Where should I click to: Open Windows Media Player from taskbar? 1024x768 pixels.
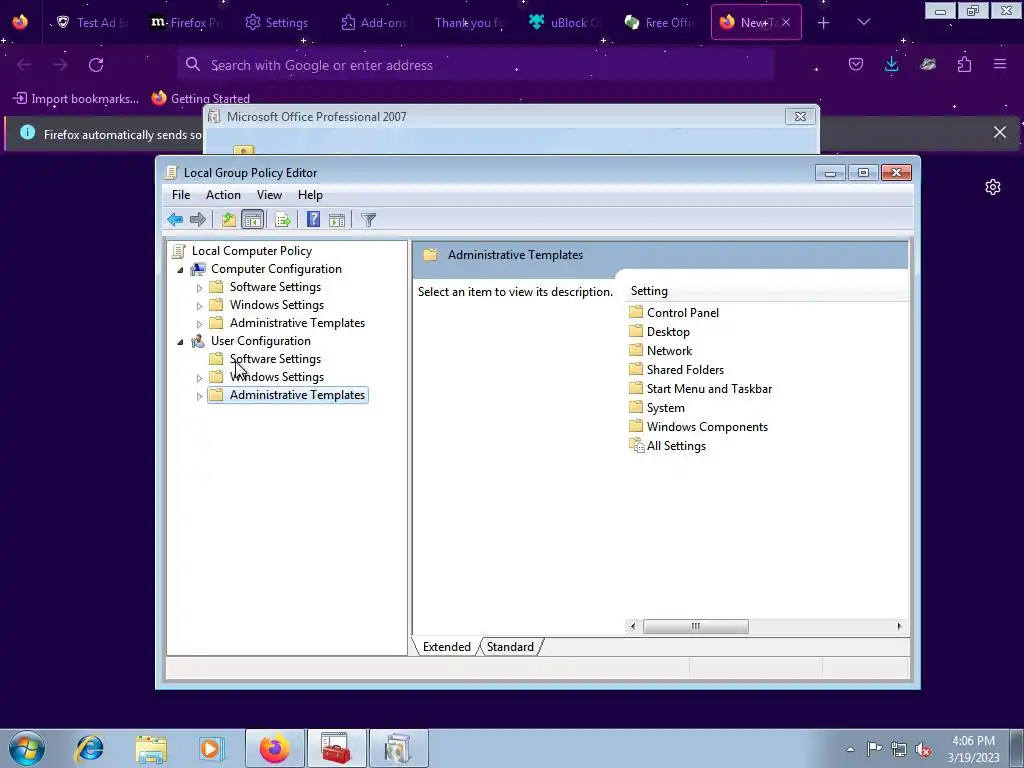pyautogui.click(x=211, y=748)
